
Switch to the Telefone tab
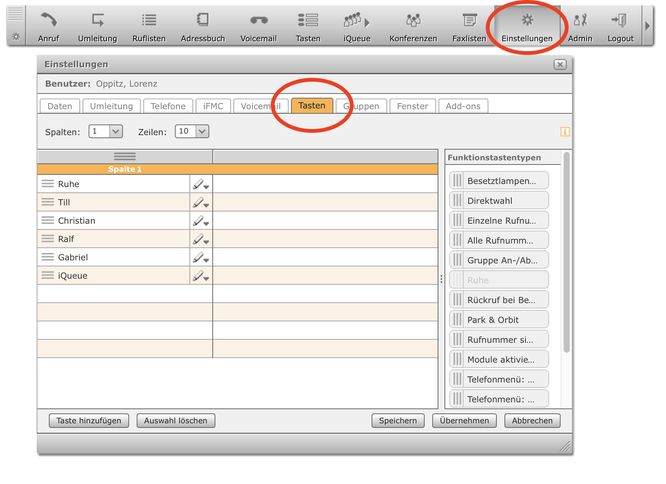168,106
